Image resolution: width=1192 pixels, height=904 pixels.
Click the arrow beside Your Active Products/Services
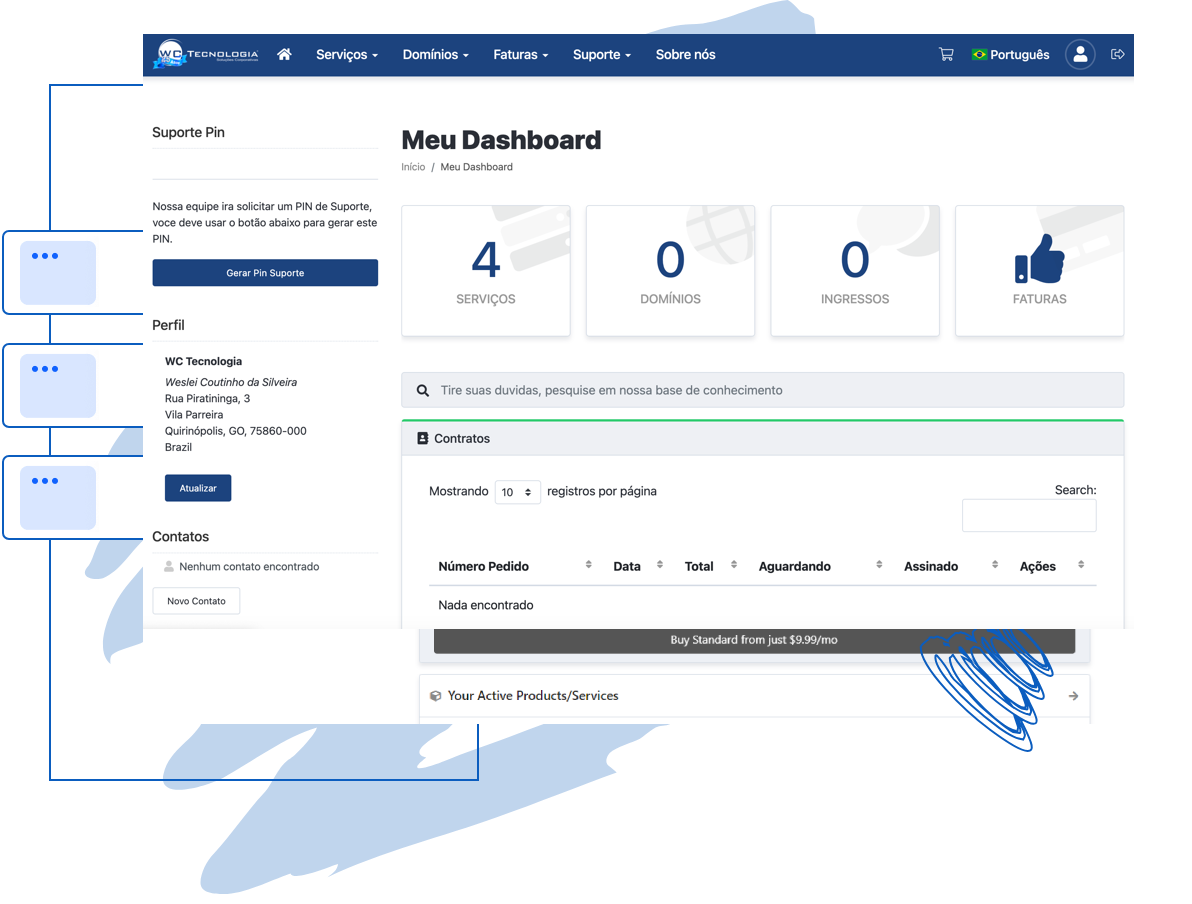[1073, 696]
